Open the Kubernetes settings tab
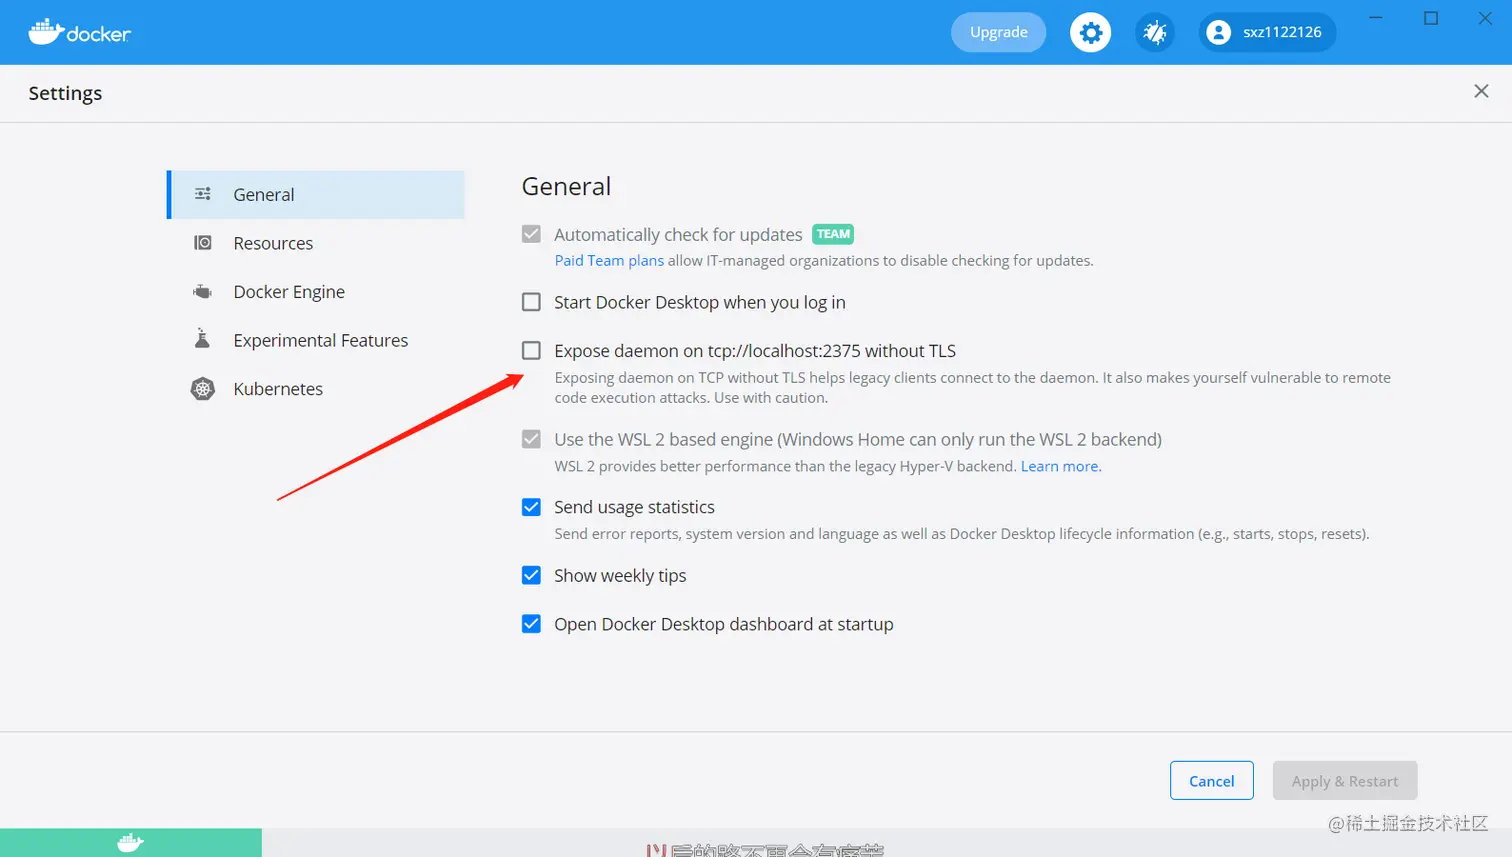 click(316, 389)
